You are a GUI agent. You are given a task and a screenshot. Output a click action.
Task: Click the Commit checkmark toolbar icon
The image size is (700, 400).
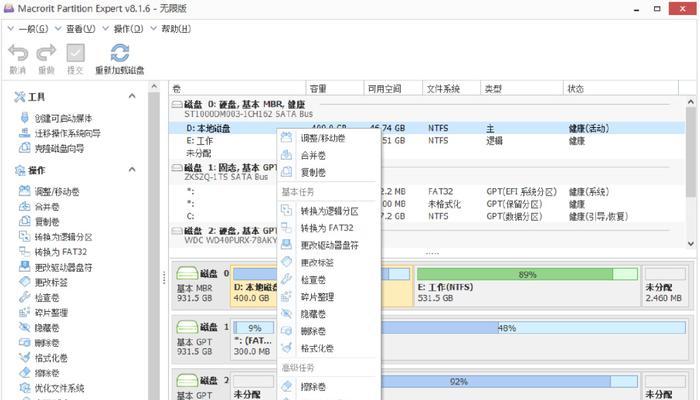pyautogui.click(x=75, y=53)
